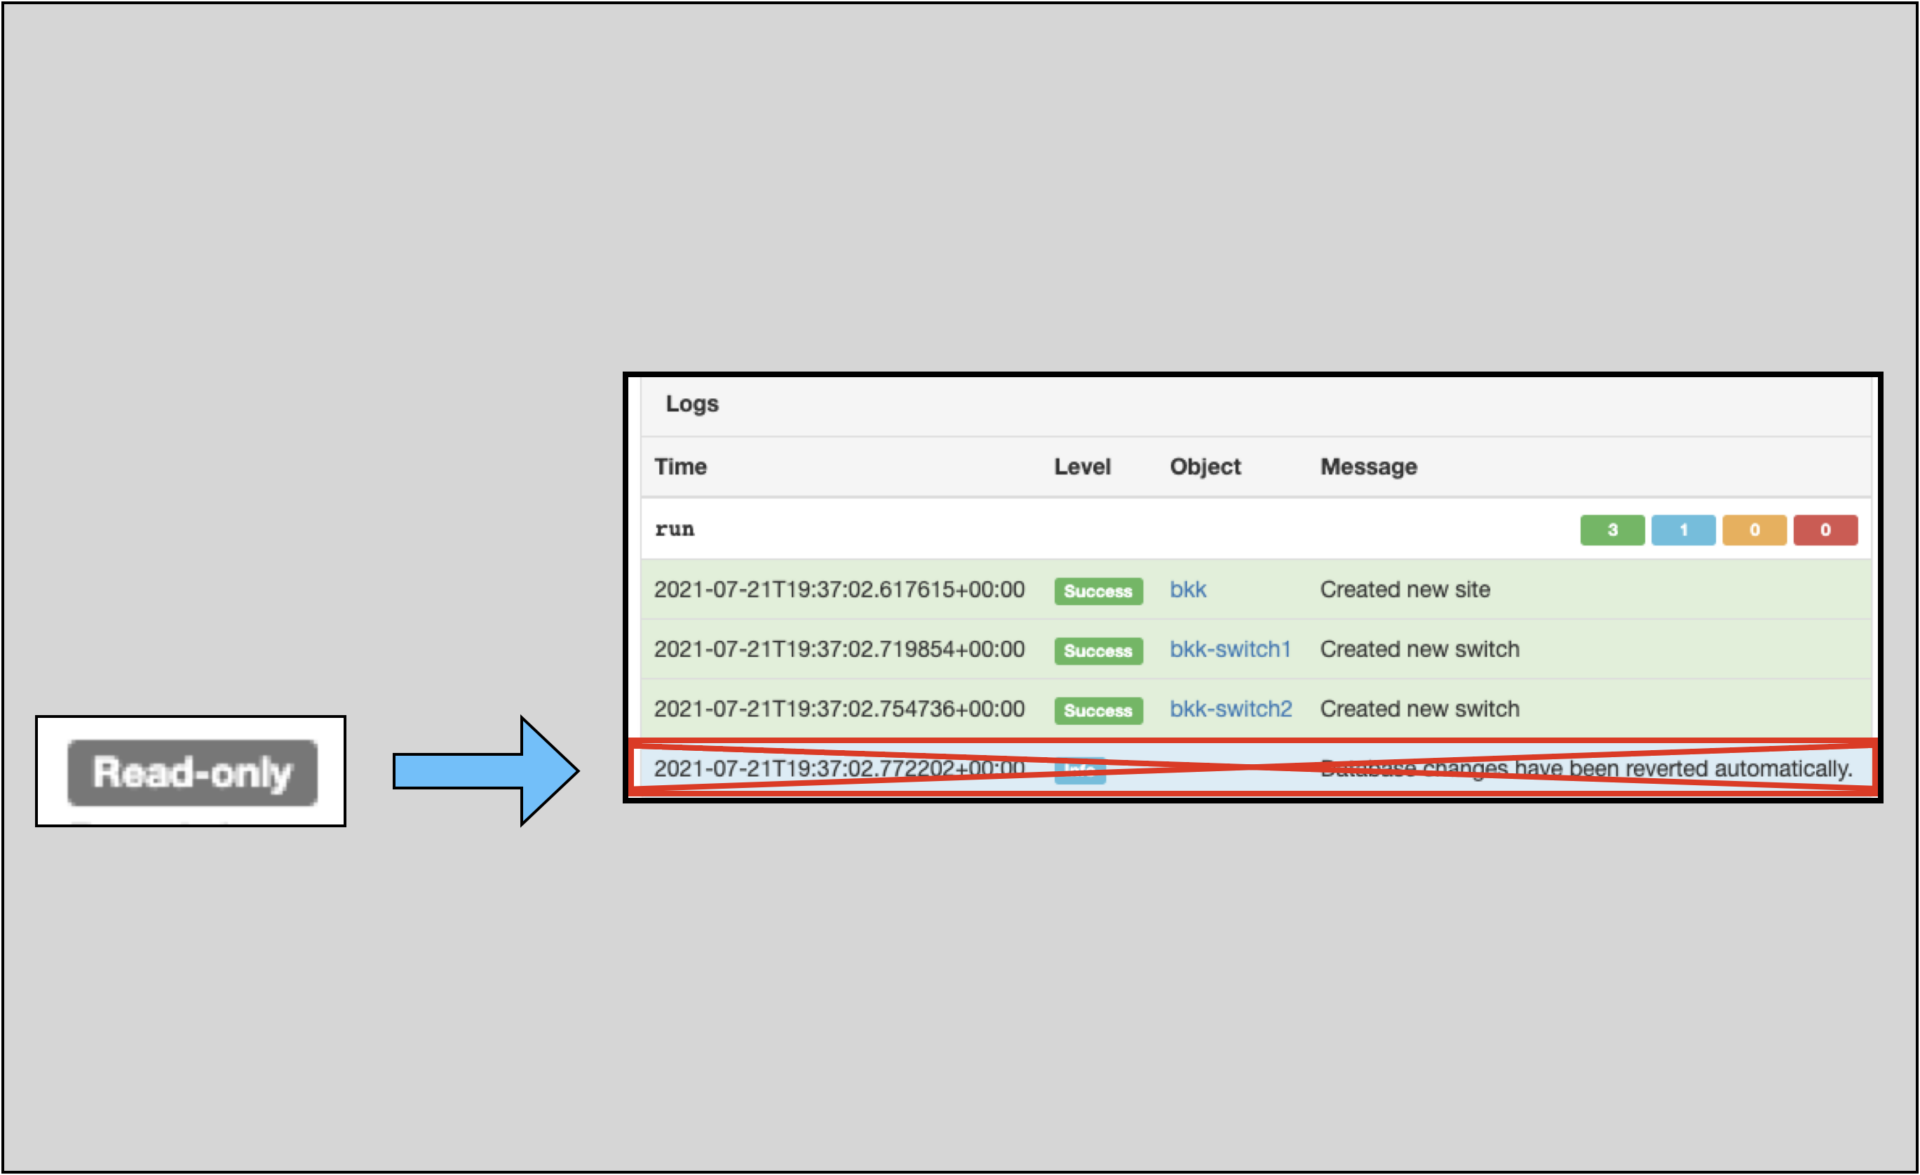Sort by the Level column header
Image resolution: width=1920 pixels, height=1175 pixels.
click(1082, 466)
